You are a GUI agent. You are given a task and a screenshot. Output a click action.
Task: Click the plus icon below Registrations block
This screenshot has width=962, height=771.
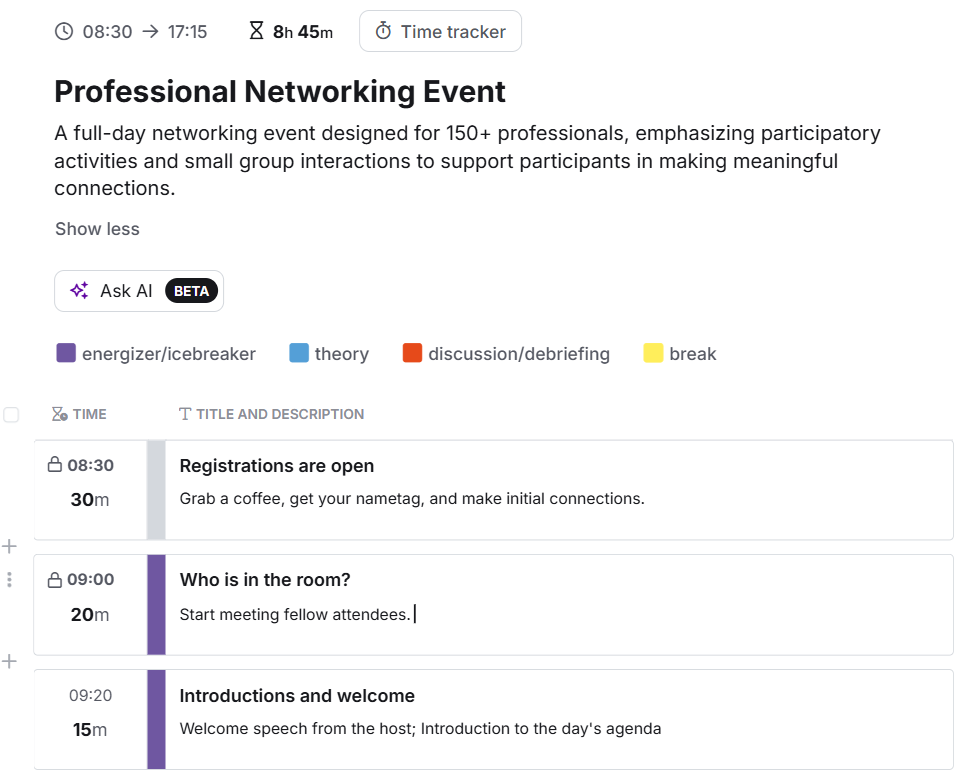[x=10, y=546]
